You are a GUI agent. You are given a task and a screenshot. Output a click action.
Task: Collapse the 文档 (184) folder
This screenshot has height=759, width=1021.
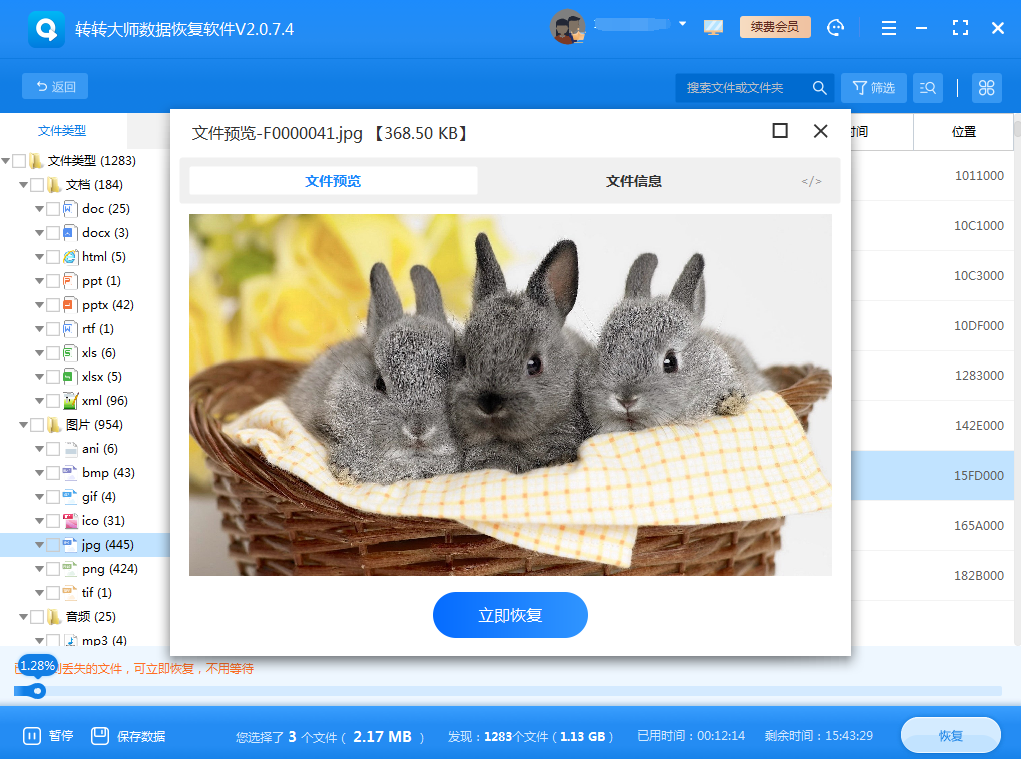(23, 185)
